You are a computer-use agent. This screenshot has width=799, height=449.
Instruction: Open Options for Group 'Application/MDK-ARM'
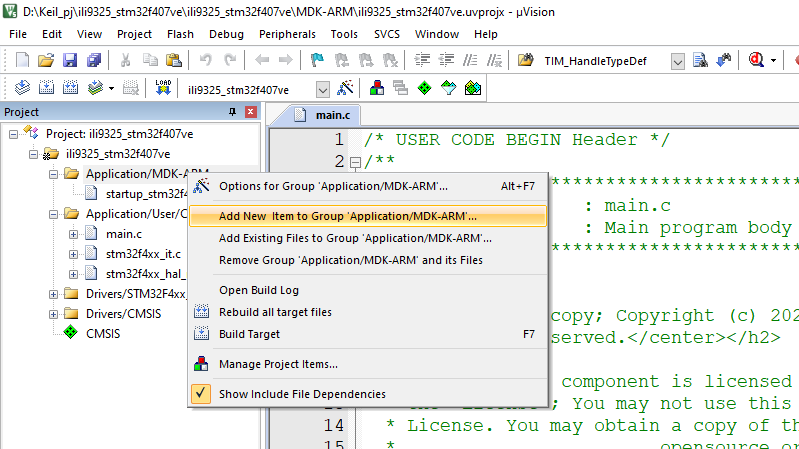coord(367,186)
